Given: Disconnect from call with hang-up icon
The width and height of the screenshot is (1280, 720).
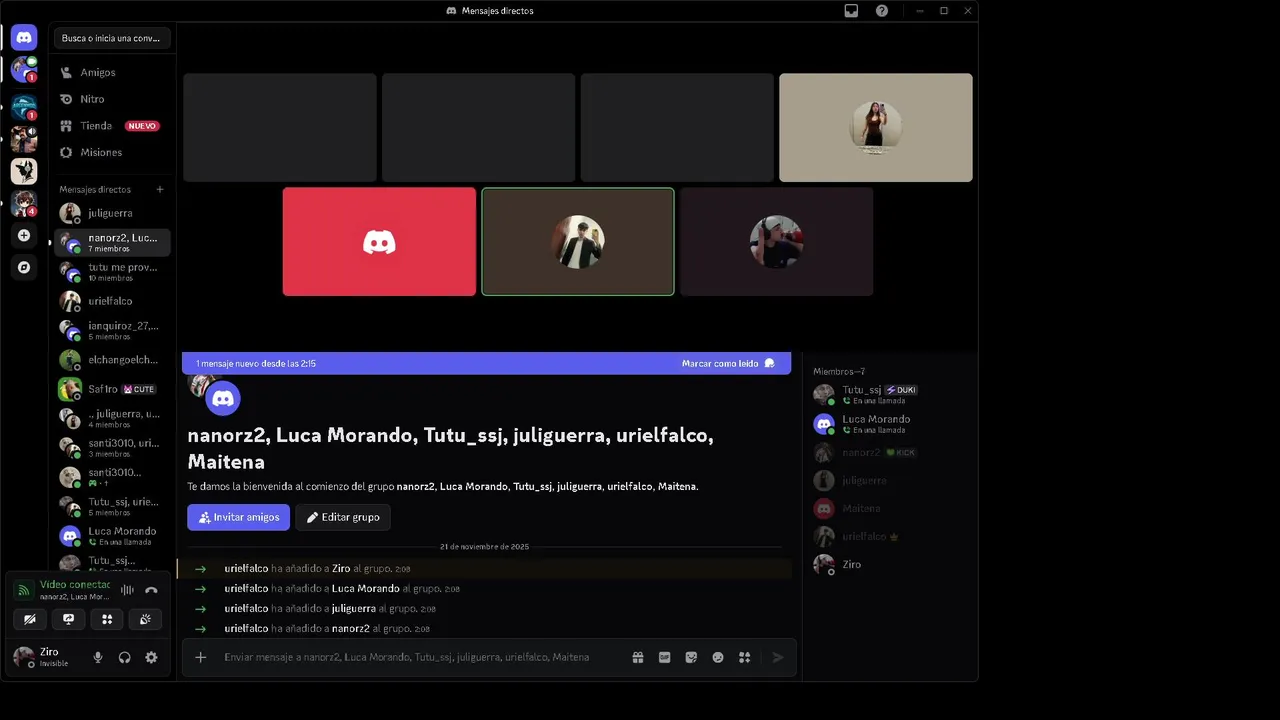Looking at the screenshot, I should pos(151,590).
